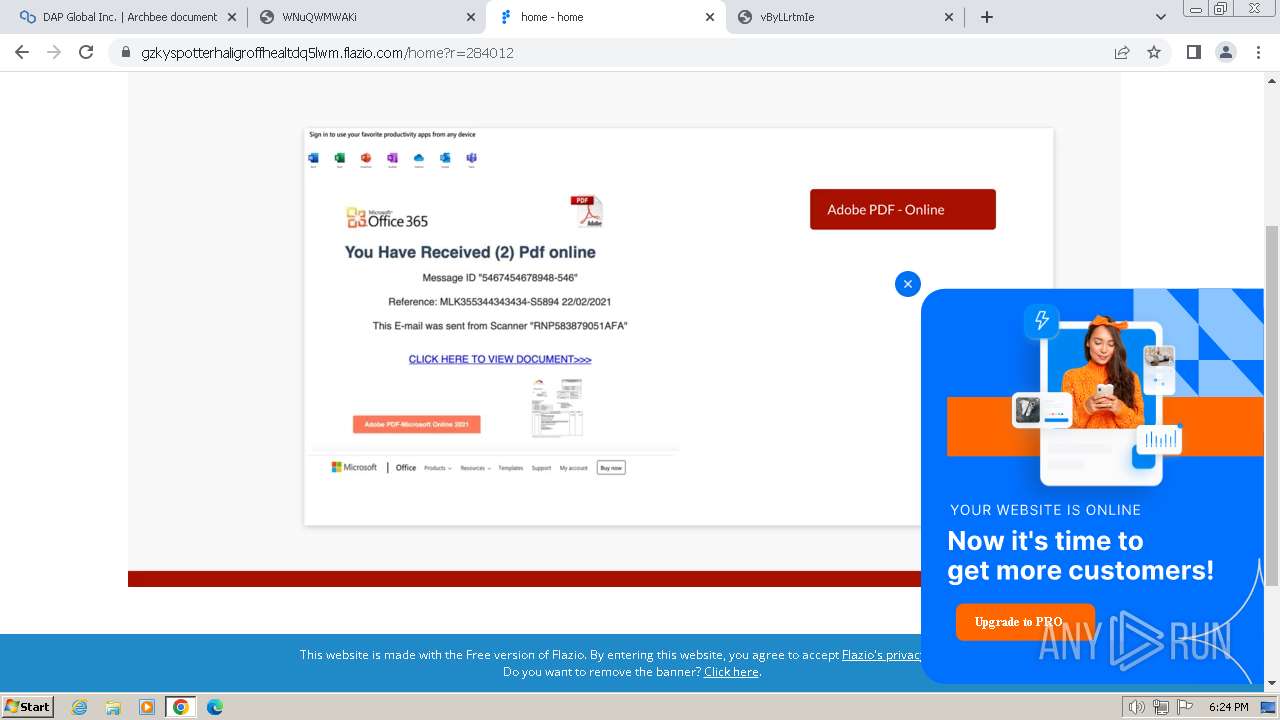The image size is (1280, 720).
Task: Click CLICK HERE TO VIEW DOCUMENT link
Action: coord(500,359)
